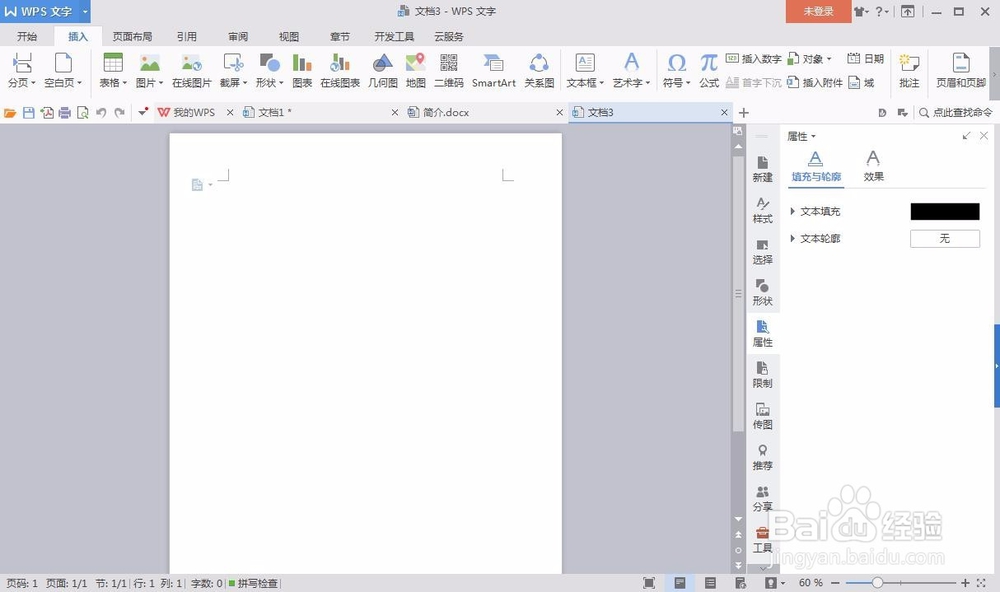The image size is (1000, 592).
Task: Switch to the 页面布局 ribbon tab
Action: coord(132,36)
